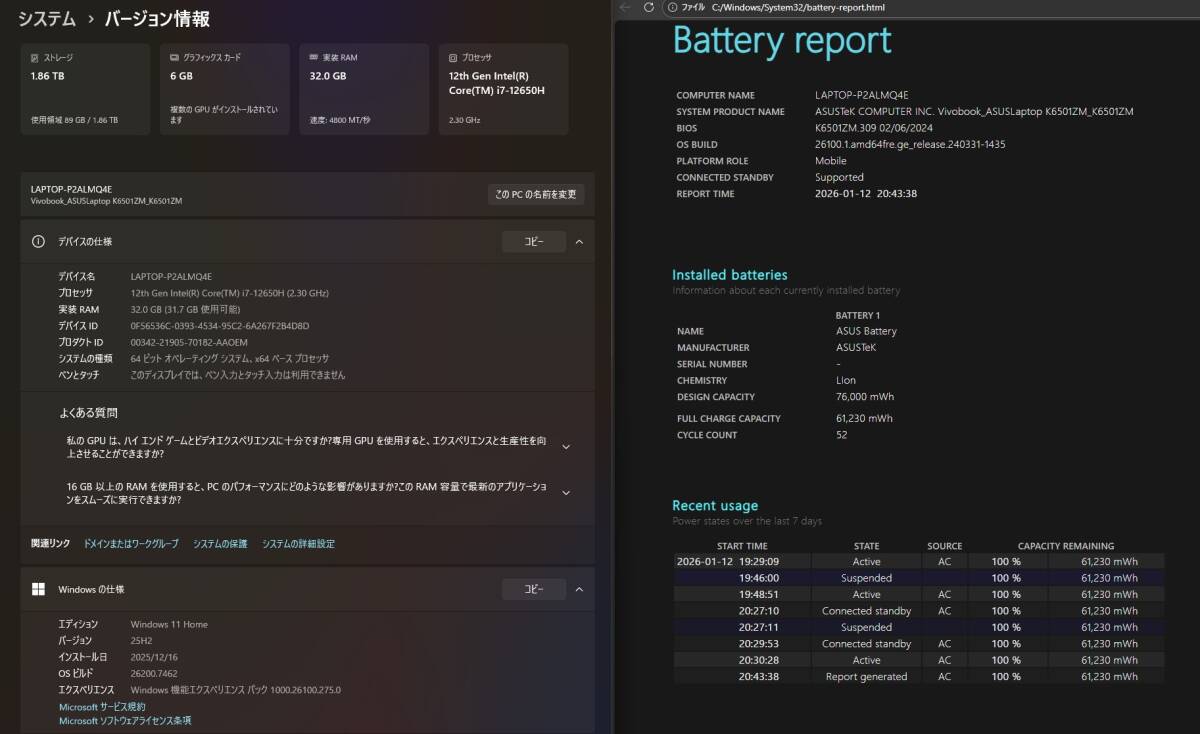Click the device ID value 0F56536C-0393-4534
This screenshot has height=734, width=1200.
pos(220,326)
